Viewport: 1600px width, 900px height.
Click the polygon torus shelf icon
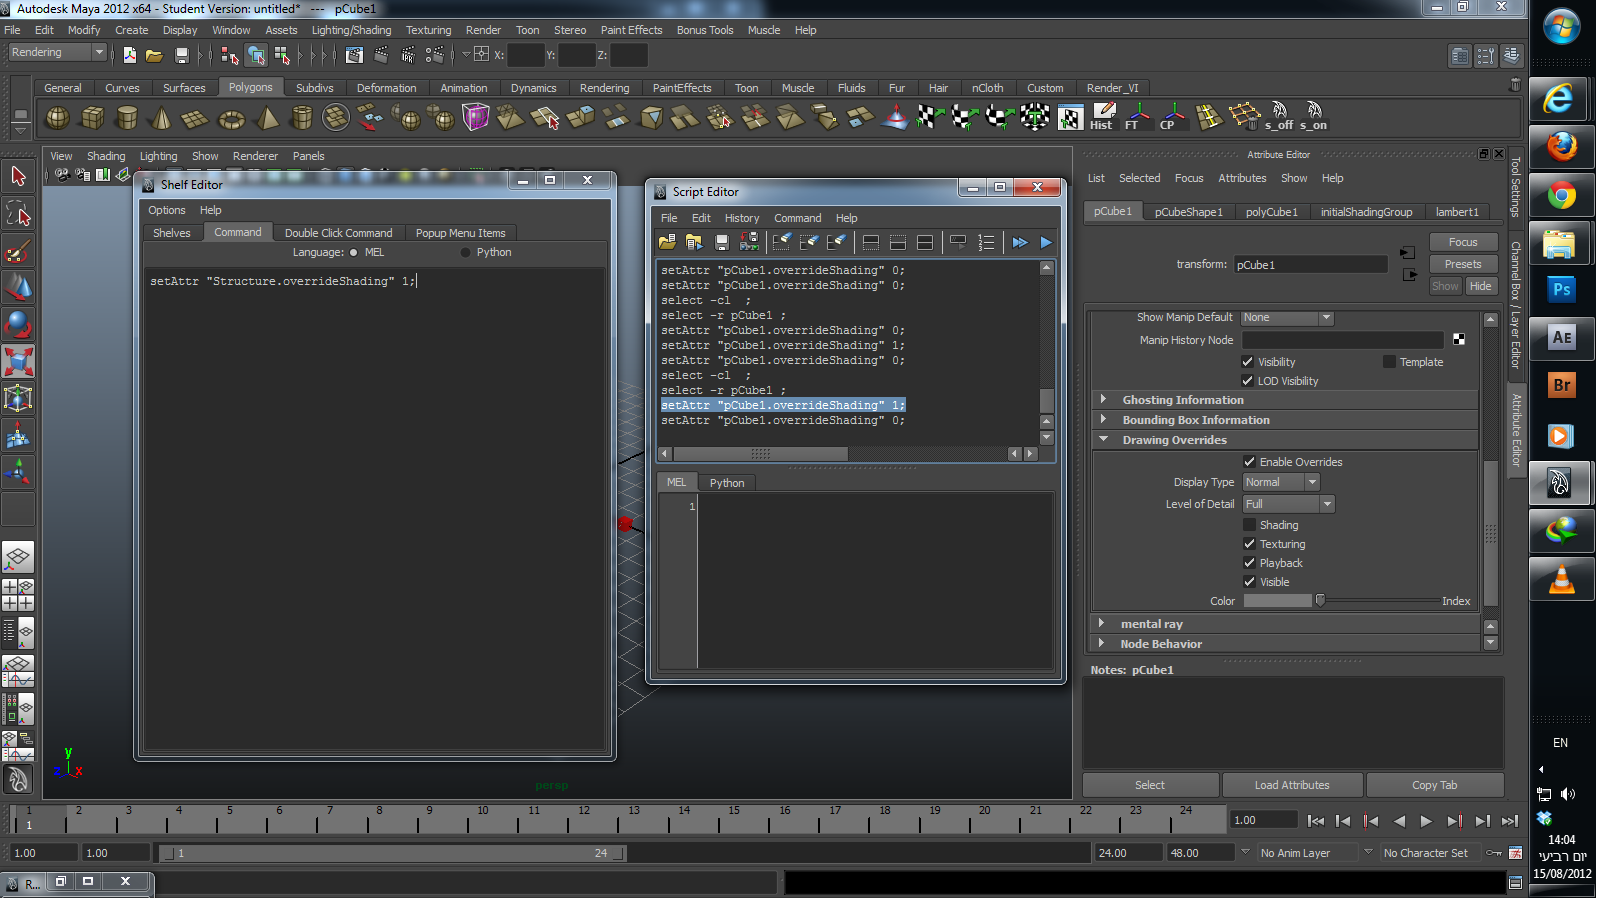click(x=231, y=119)
